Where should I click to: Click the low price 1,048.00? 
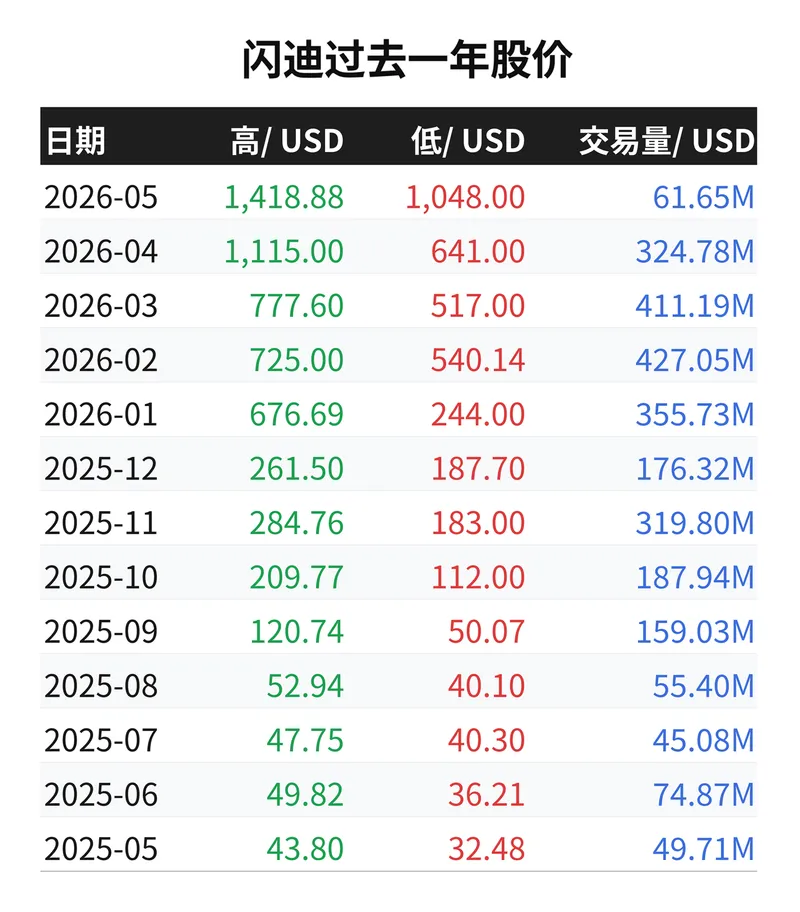click(x=465, y=197)
